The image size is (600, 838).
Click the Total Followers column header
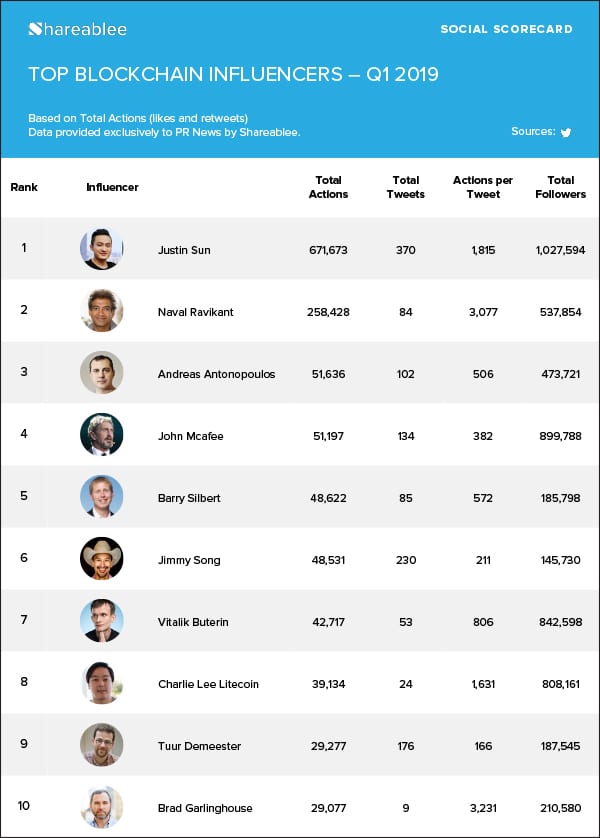point(561,187)
